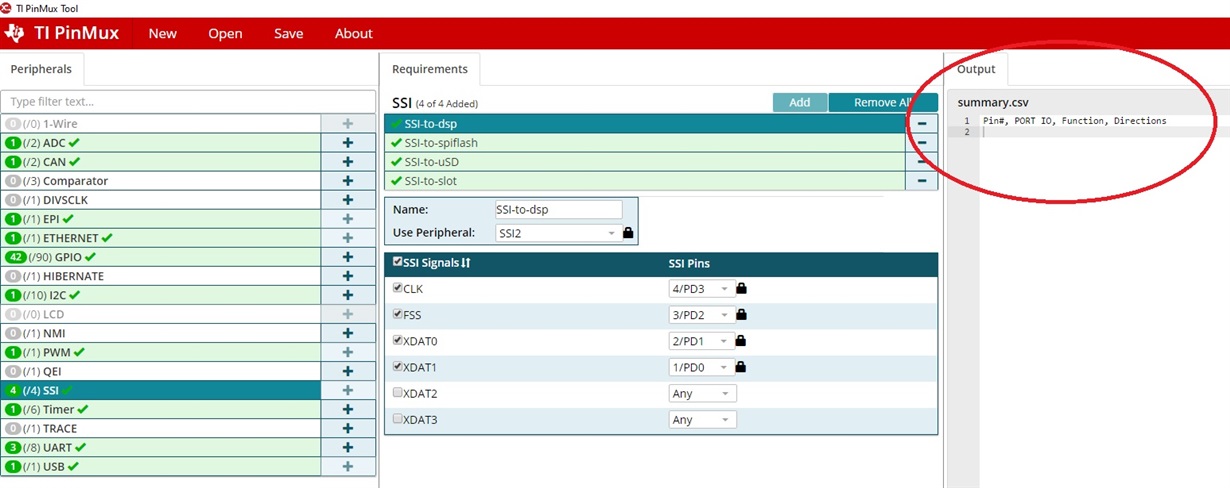Screen dimensions: 1230x488
Task: Toggle lock icon for CLK pin
Action: (x=742, y=288)
